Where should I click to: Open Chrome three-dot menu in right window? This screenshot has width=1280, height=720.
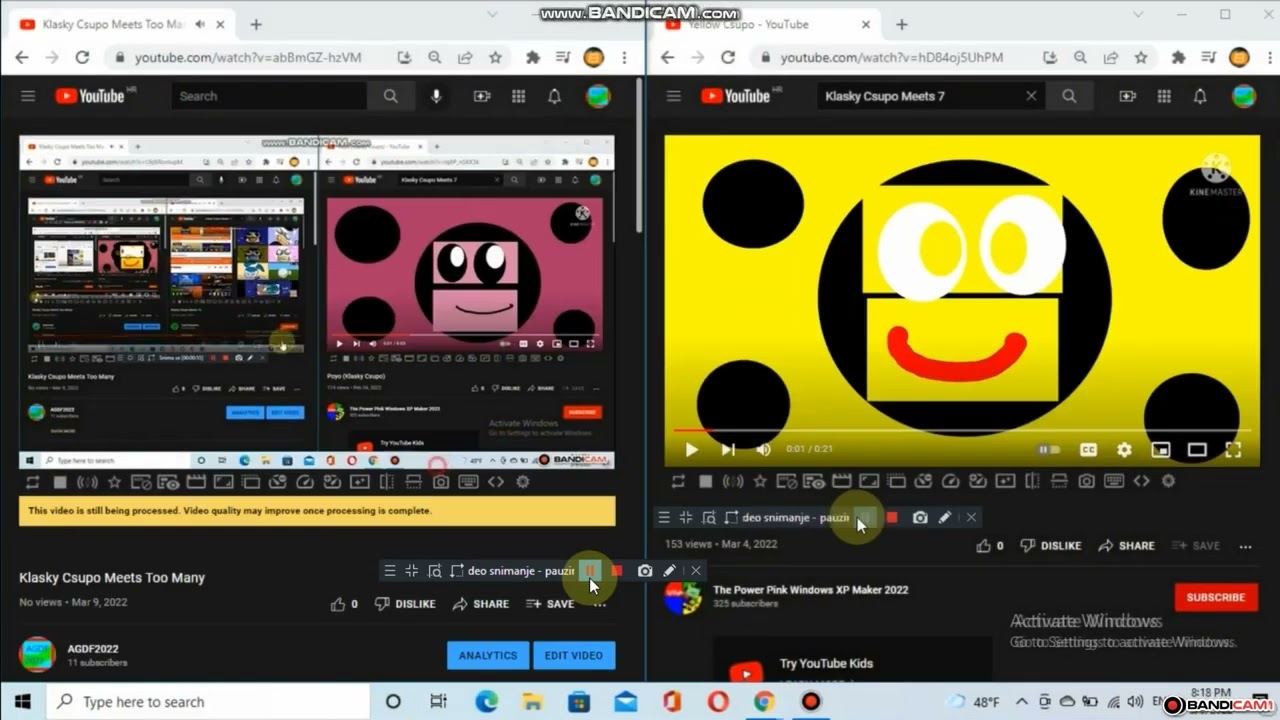coord(1269,58)
